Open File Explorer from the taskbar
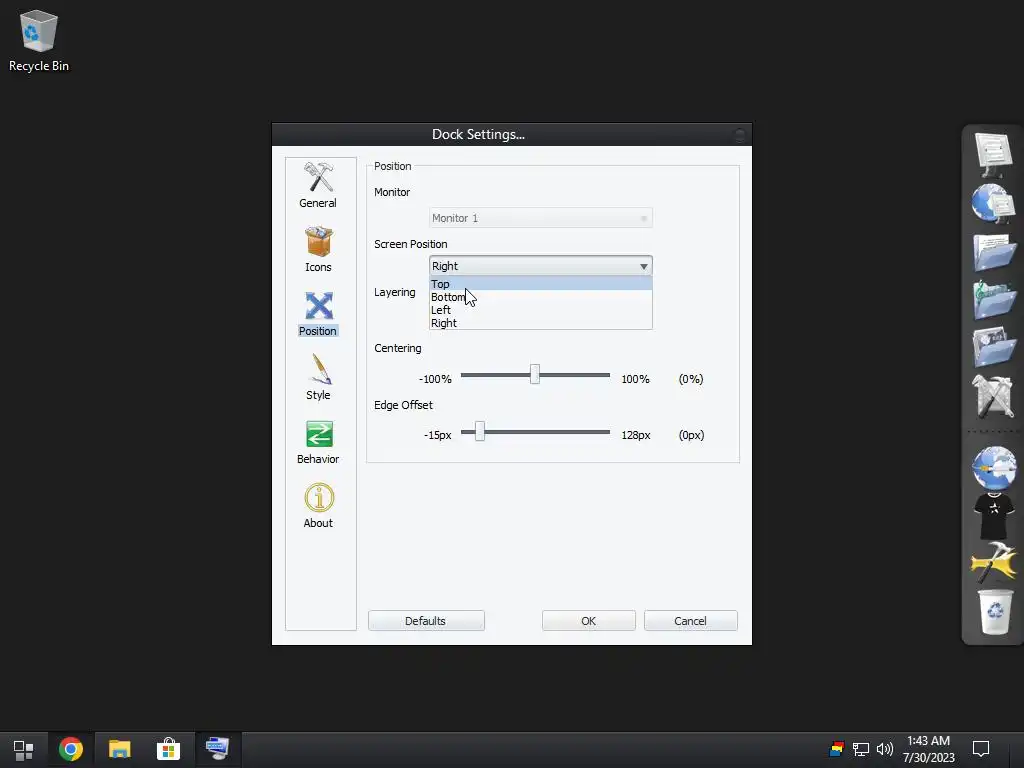Viewport: 1024px width, 768px height. point(120,749)
